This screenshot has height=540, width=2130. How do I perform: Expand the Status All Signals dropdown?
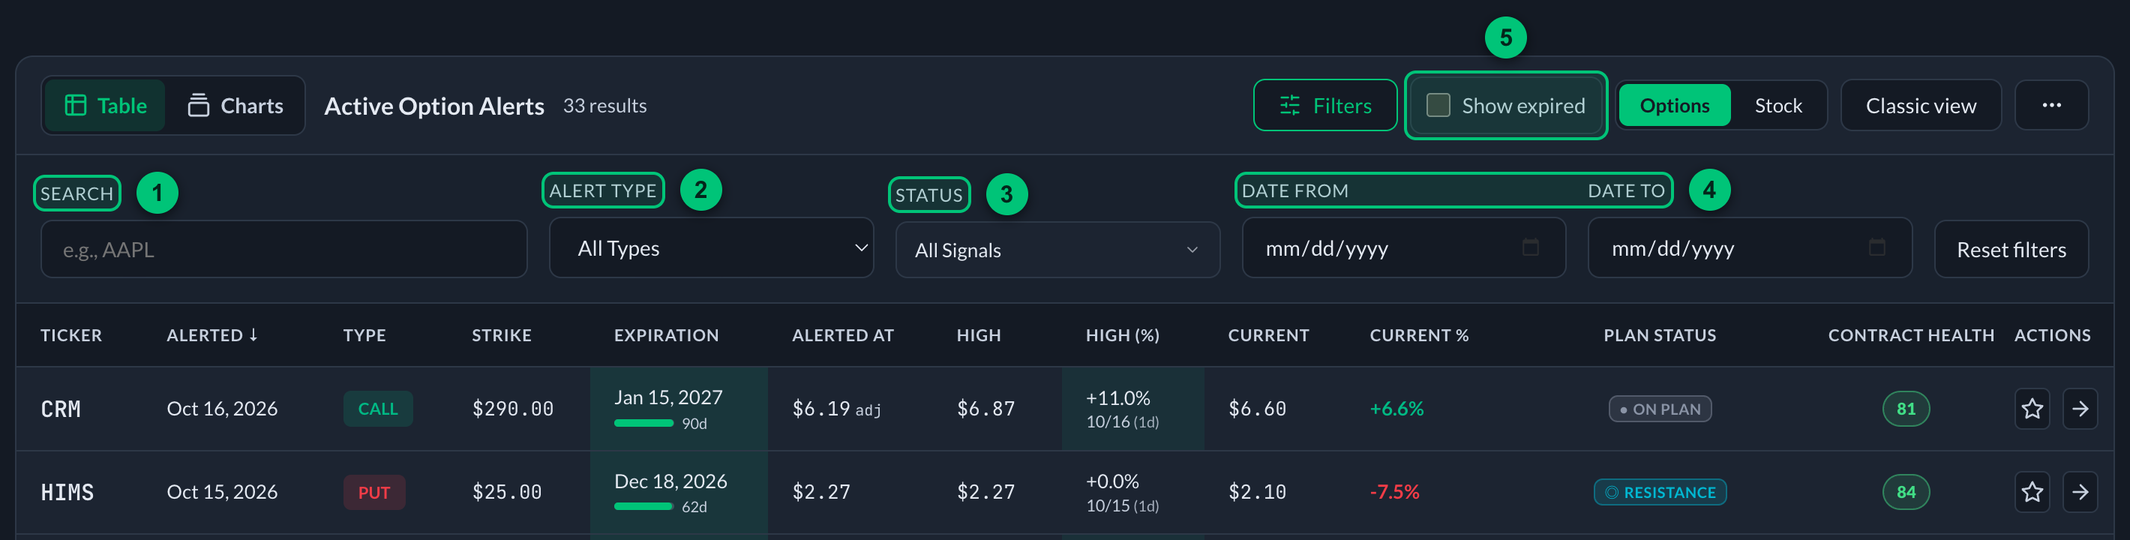1057,250
